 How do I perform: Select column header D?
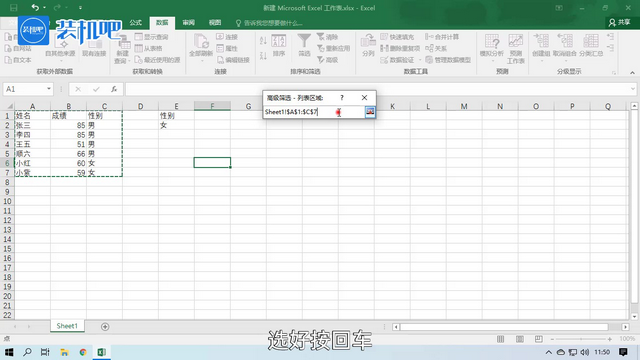click(x=140, y=106)
